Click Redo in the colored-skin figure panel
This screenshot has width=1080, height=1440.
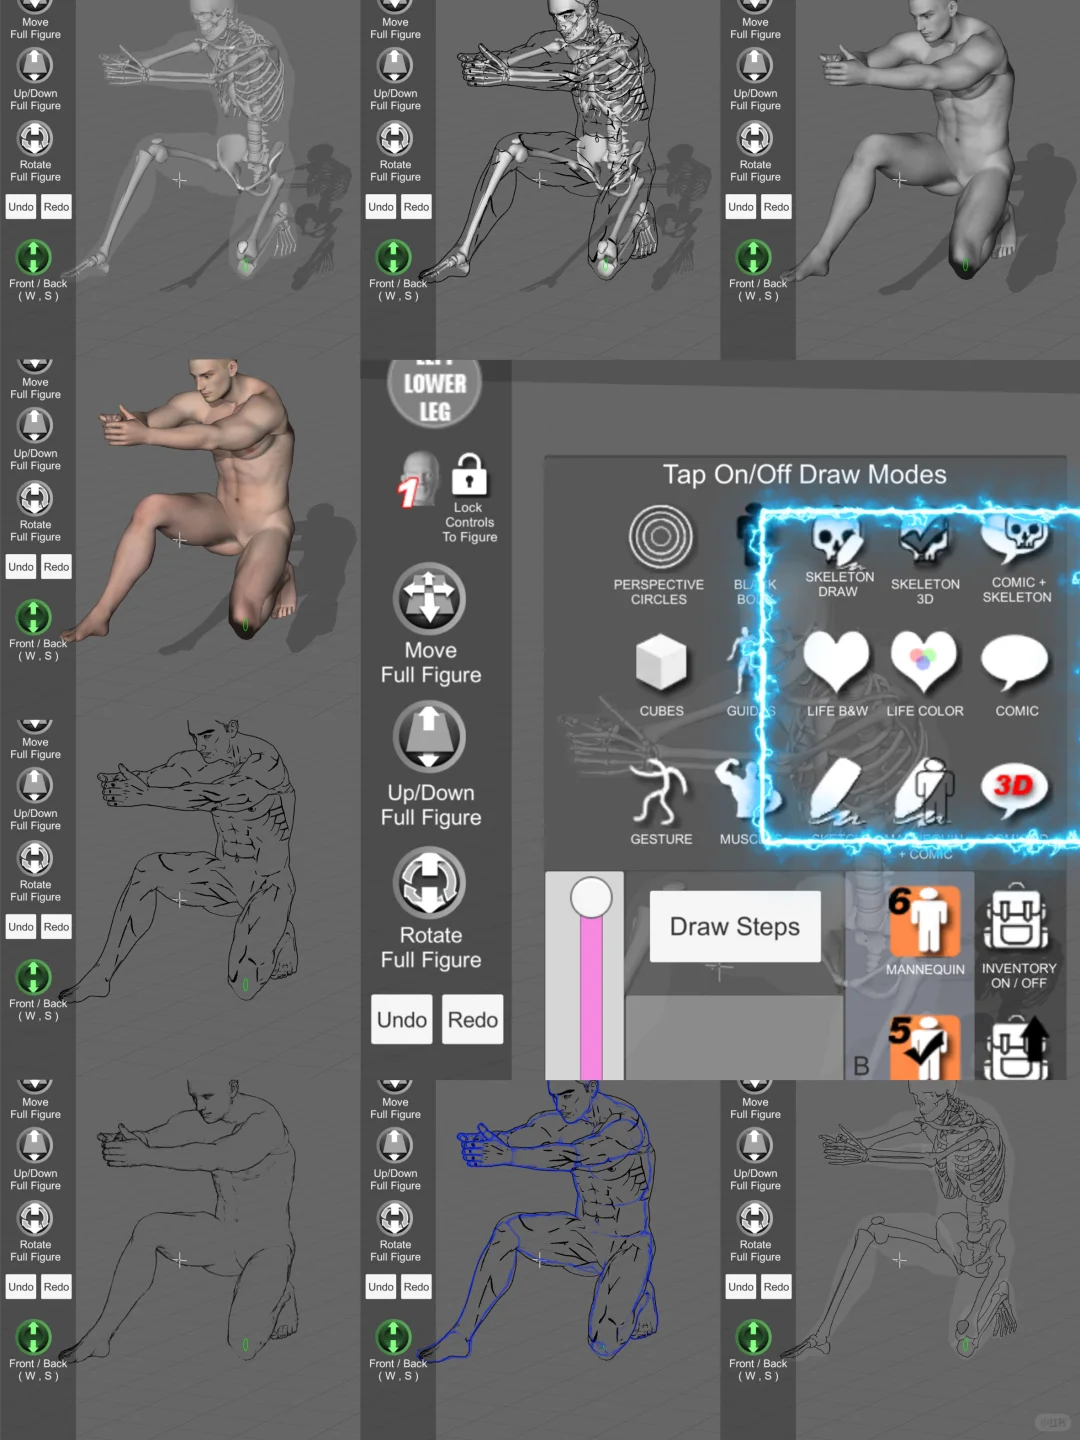56,567
